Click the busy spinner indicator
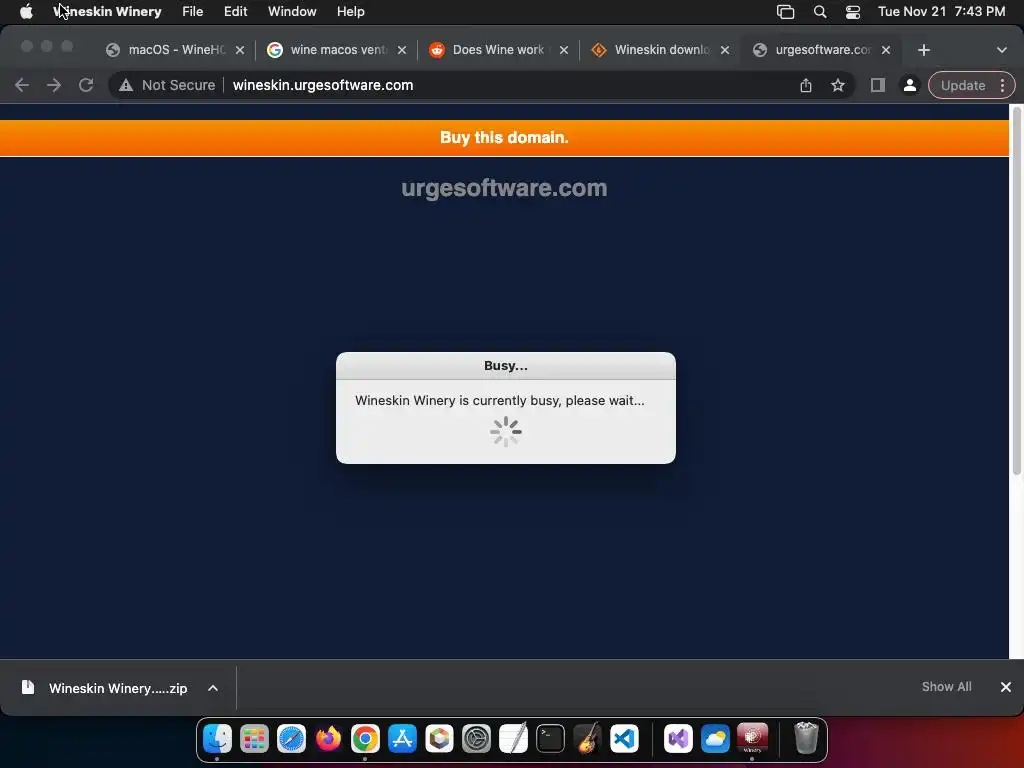The height and width of the screenshot is (768, 1024). click(x=505, y=432)
